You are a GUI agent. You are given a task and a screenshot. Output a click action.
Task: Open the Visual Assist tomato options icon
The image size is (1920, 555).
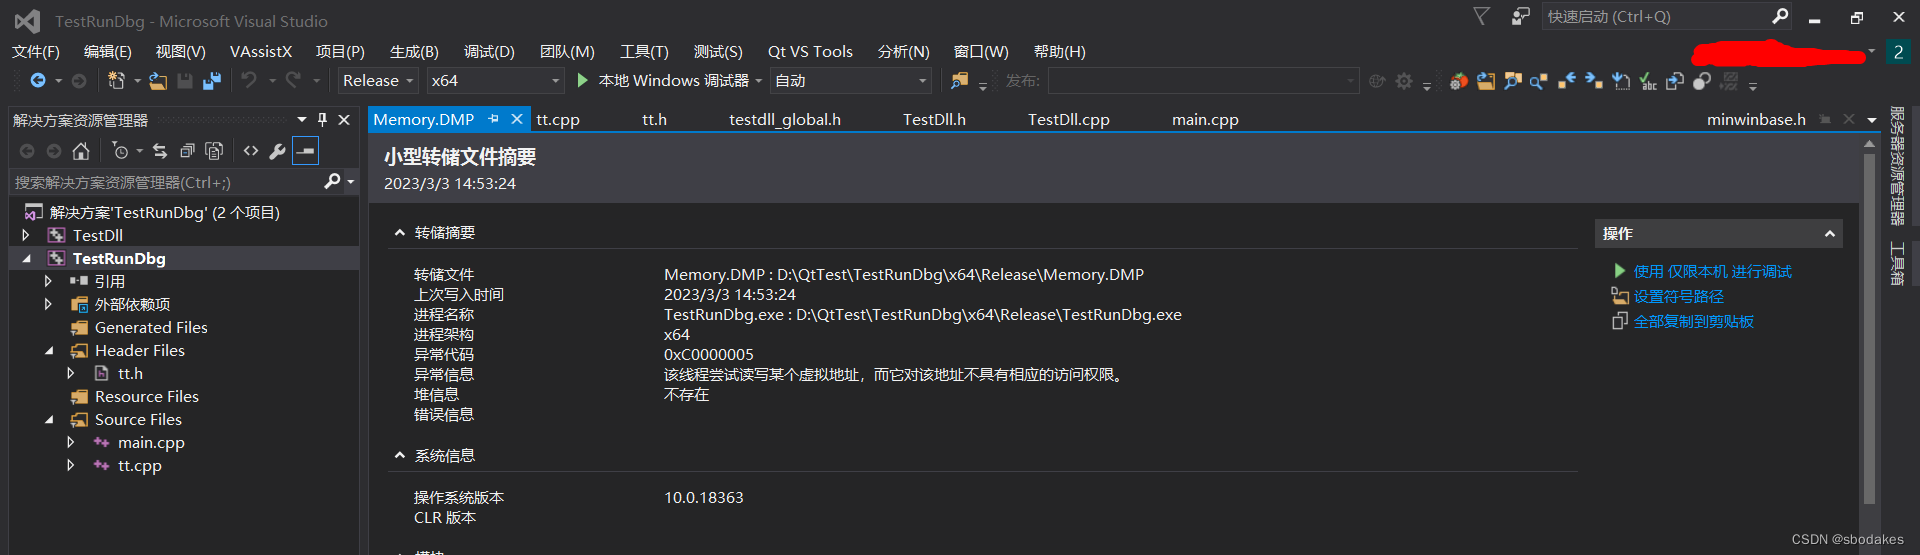(1459, 81)
